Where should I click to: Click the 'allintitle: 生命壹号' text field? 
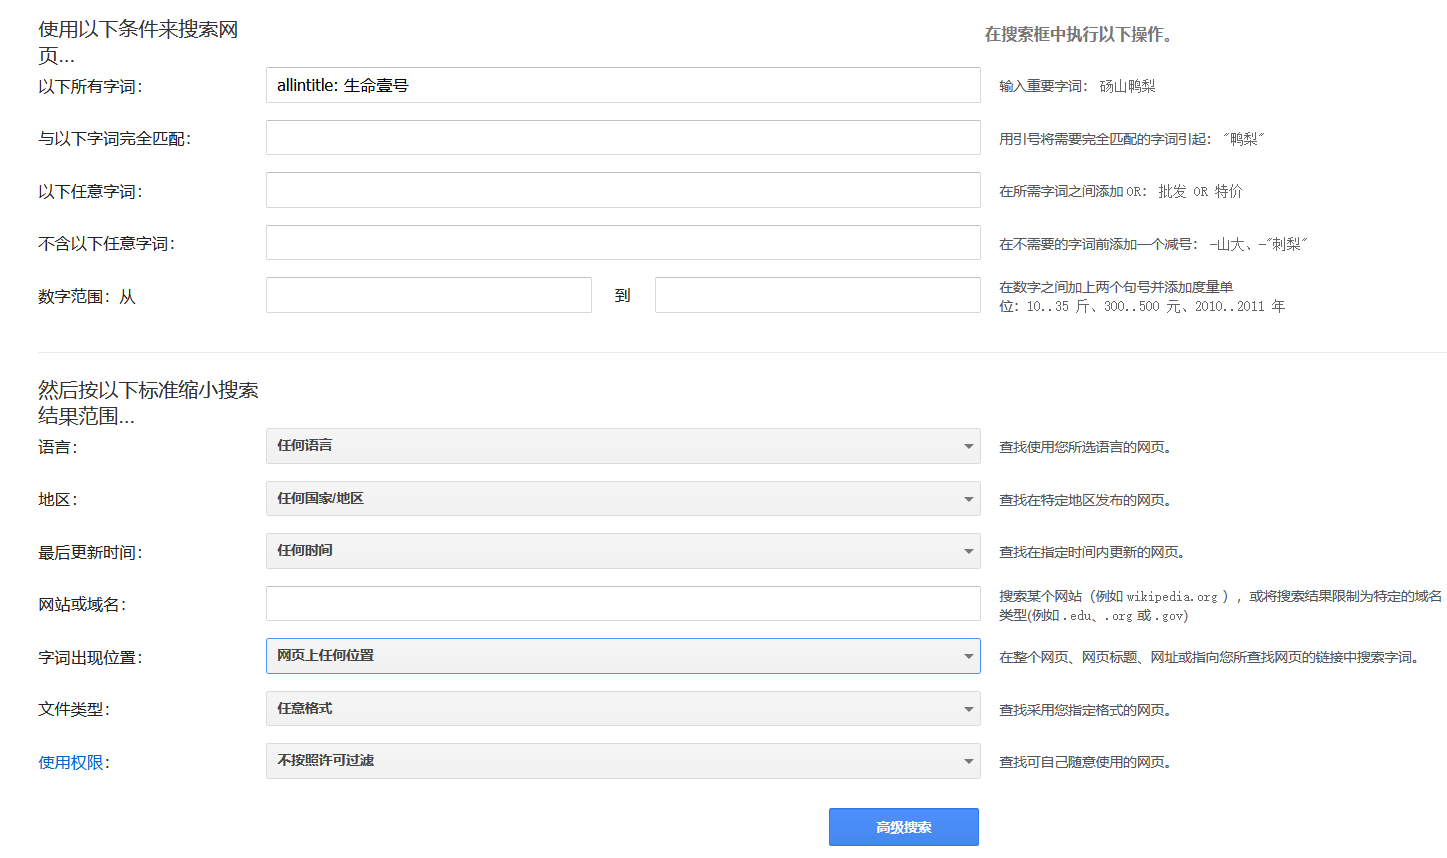point(622,85)
